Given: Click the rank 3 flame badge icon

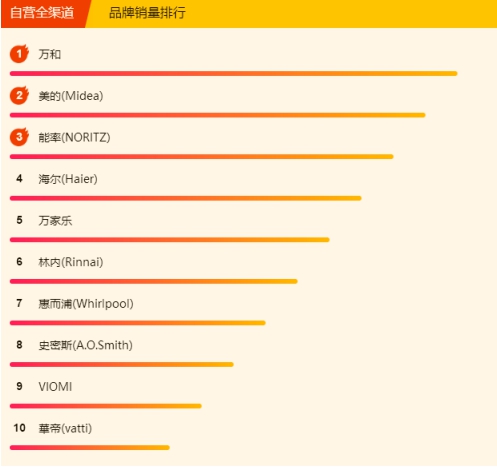Looking at the screenshot, I should (19, 137).
